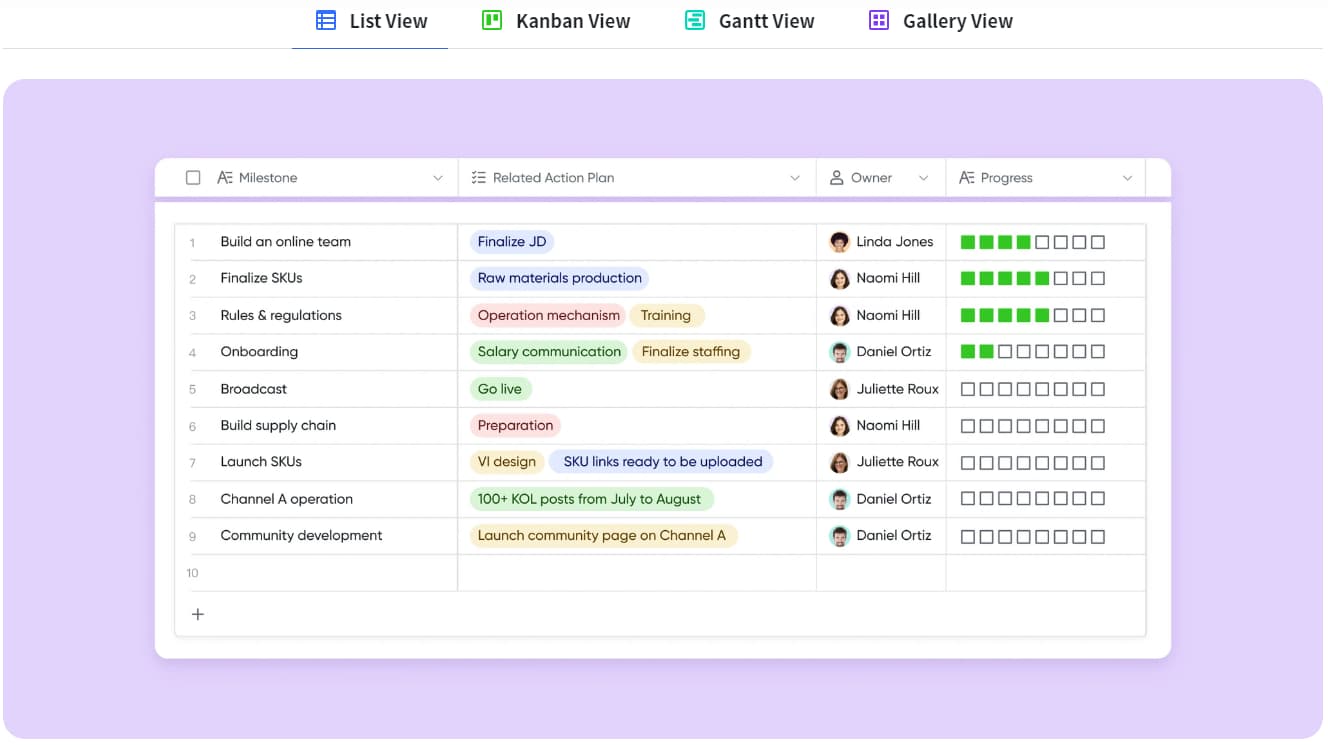Click last progress box for Build an online team
Viewport: 1328px width, 745px height.
point(1098,242)
